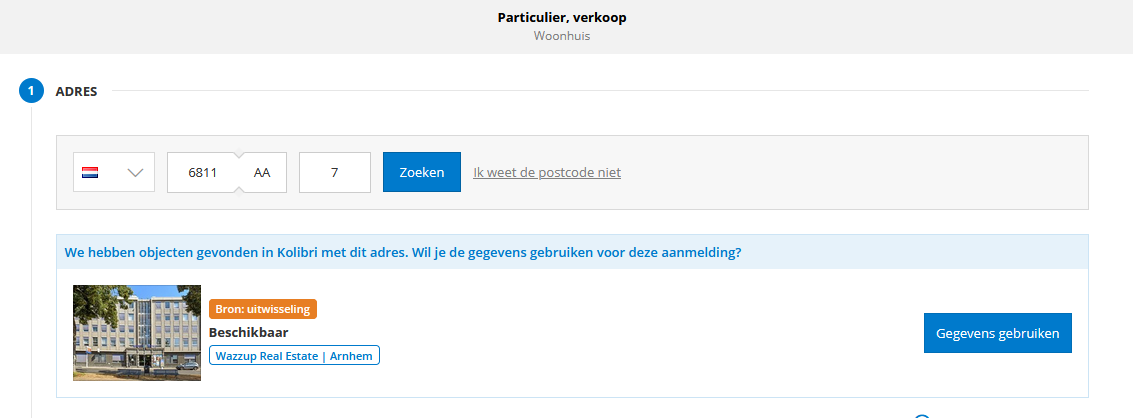This screenshot has width=1133, height=418.
Task: Click the 'Bron: uitwisseling' badge
Action: click(263, 310)
